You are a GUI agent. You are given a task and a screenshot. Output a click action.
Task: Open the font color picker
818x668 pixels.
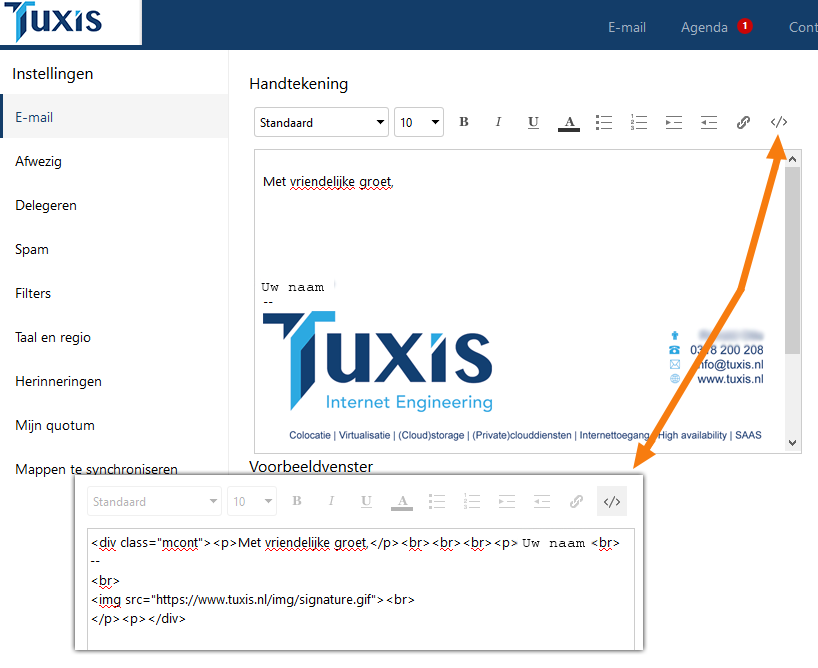(x=569, y=122)
